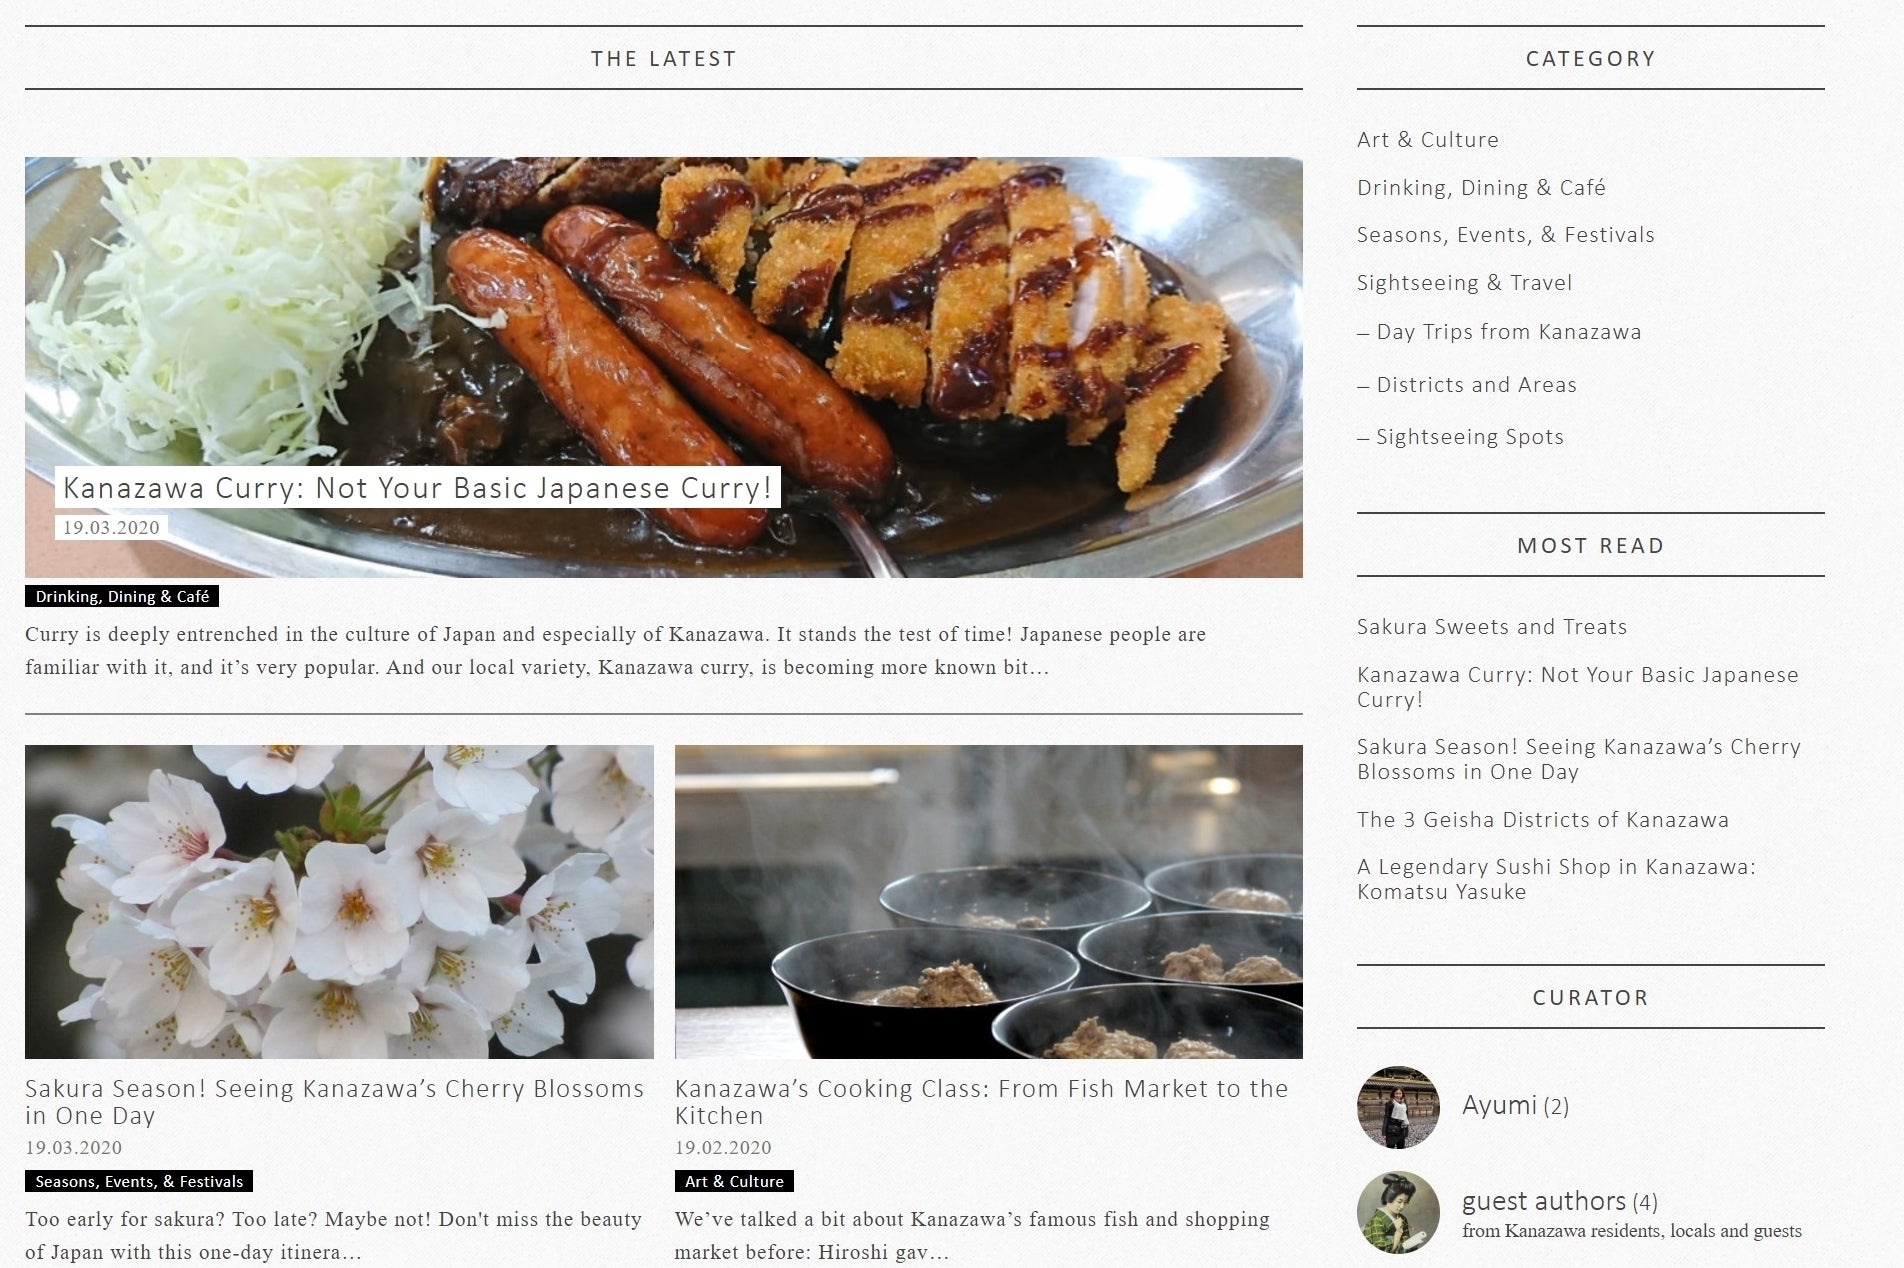The width and height of the screenshot is (1904, 1268).
Task: Open the cherry blossoms article thumbnail
Action: pos(339,901)
